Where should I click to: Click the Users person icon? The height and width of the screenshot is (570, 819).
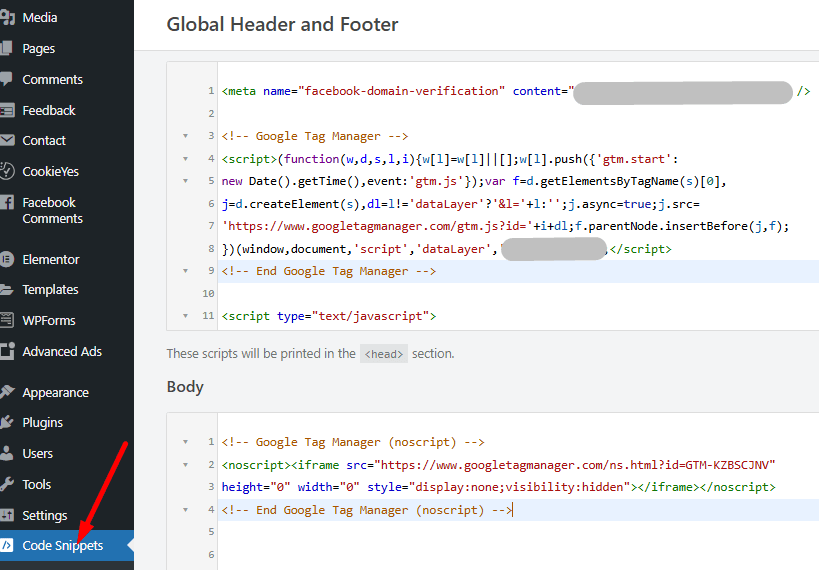coord(7,453)
